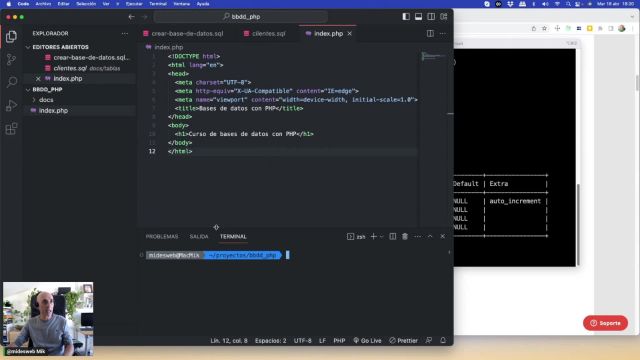This screenshot has height=360, width=640.
Task: Toggle the secondary sidebar layout icon
Action: [431, 17]
